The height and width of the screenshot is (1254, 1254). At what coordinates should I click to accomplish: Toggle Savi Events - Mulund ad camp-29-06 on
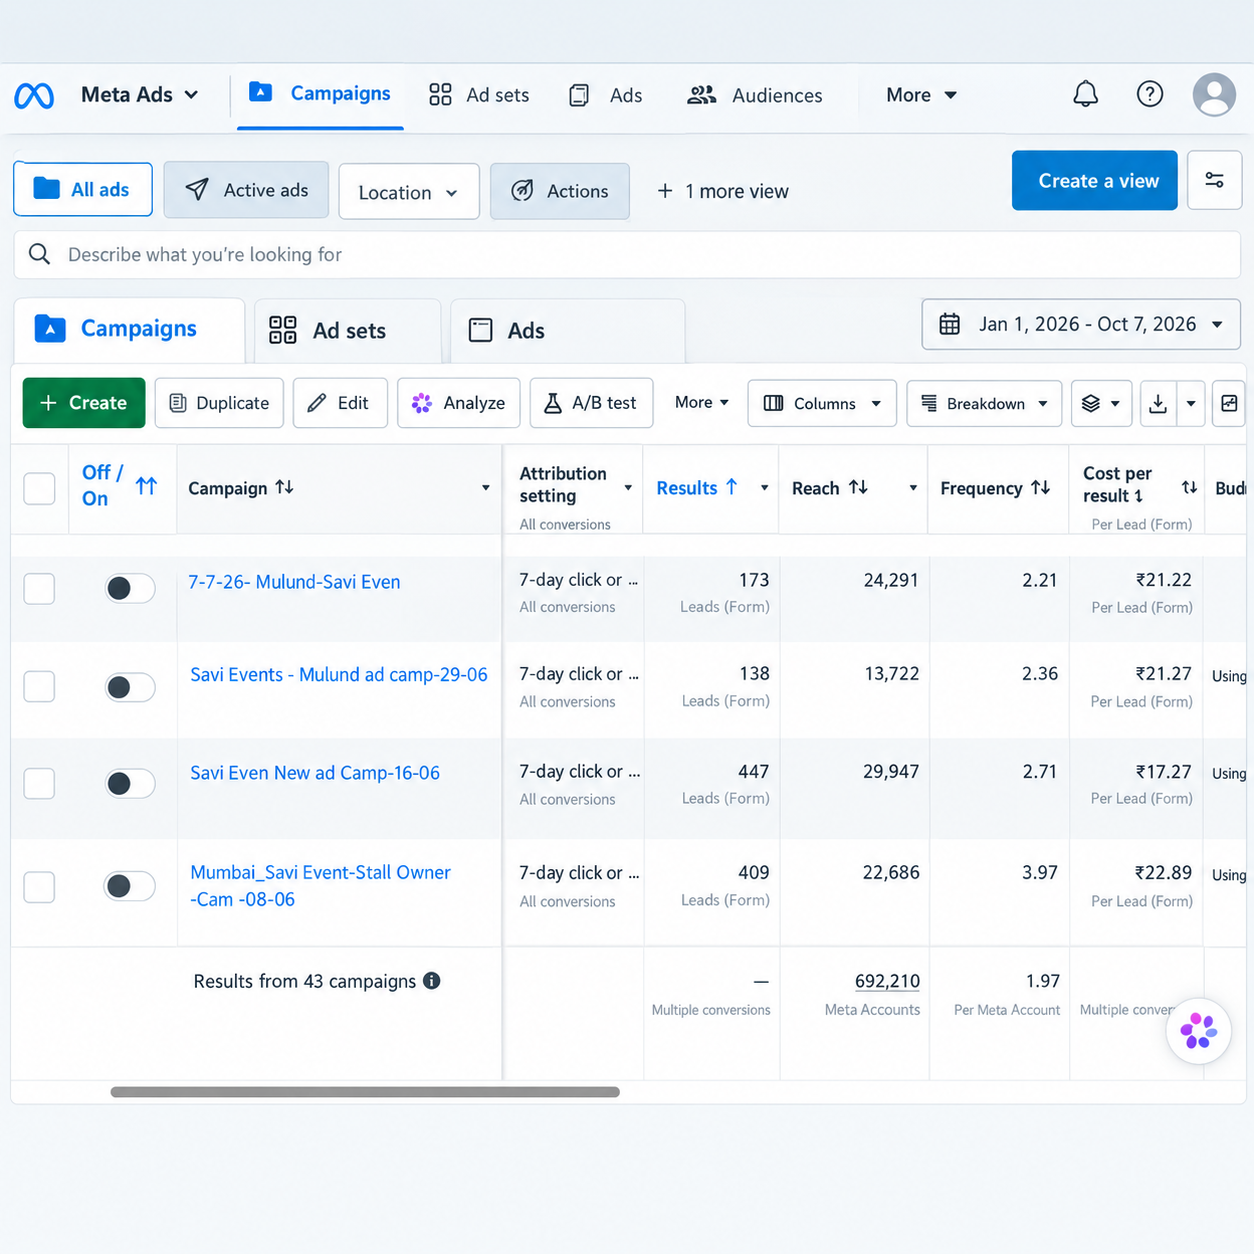pos(130,687)
